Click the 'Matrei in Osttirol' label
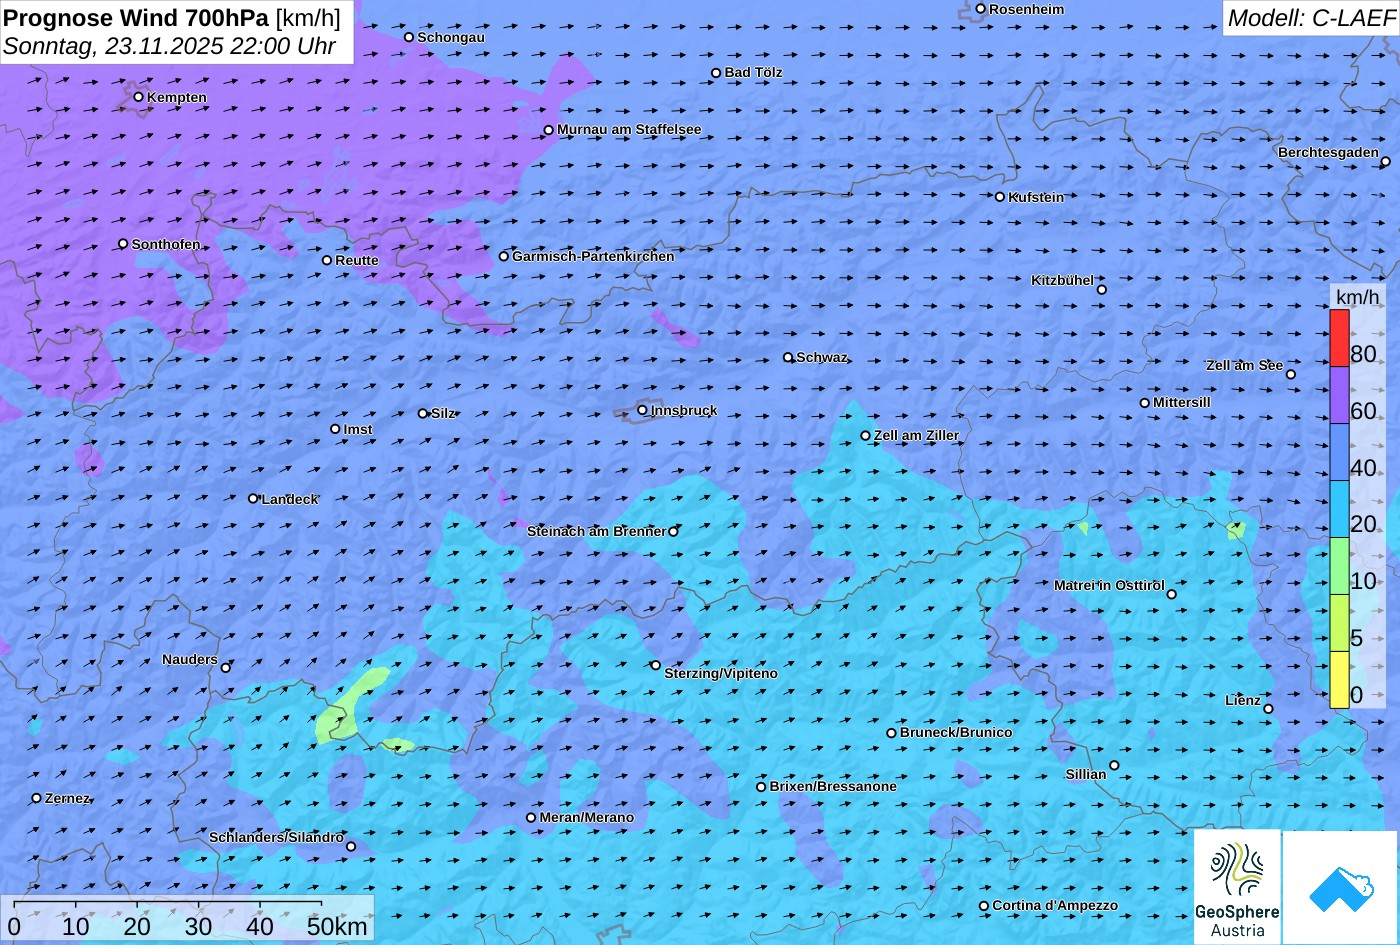The height and width of the screenshot is (945, 1400). coord(1109,585)
